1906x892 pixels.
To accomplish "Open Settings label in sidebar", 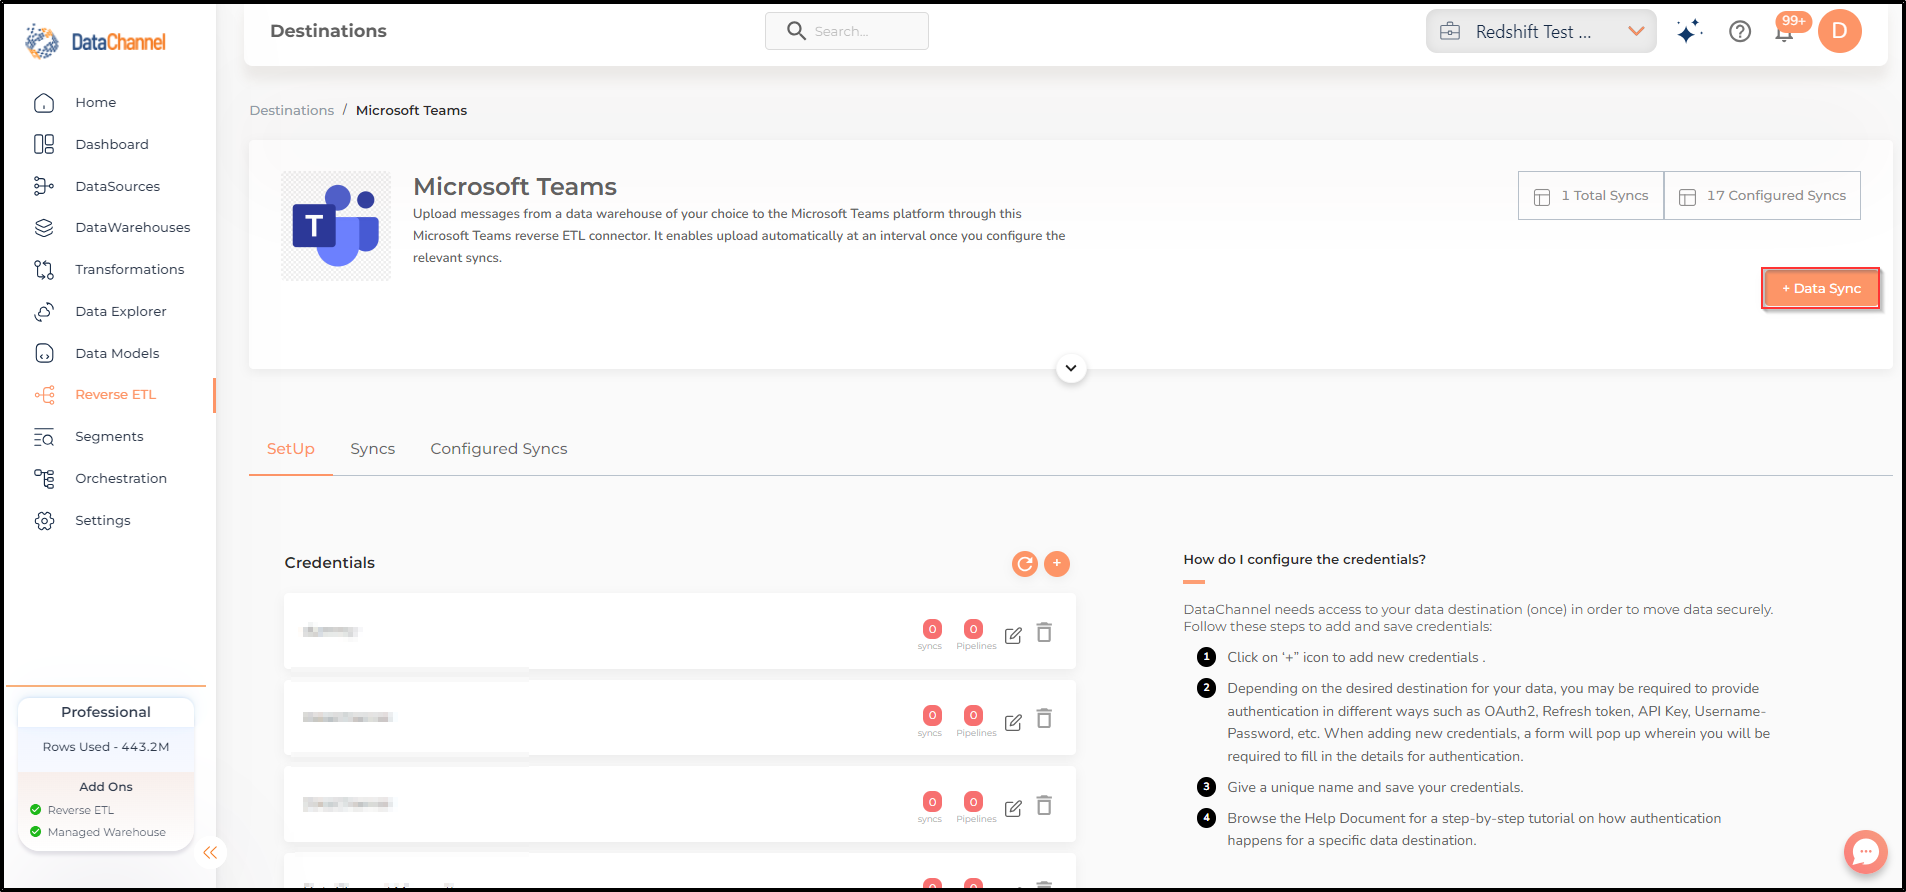I will (x=102, y=520).
